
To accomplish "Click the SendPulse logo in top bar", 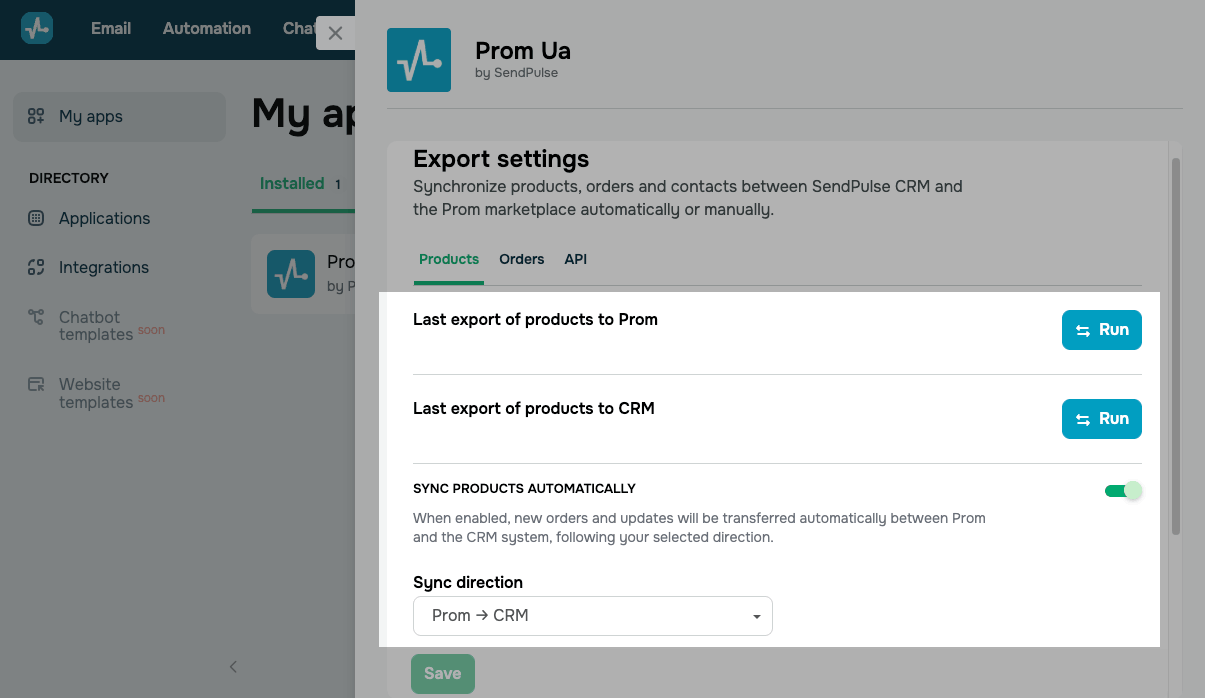I will point(37,28).
